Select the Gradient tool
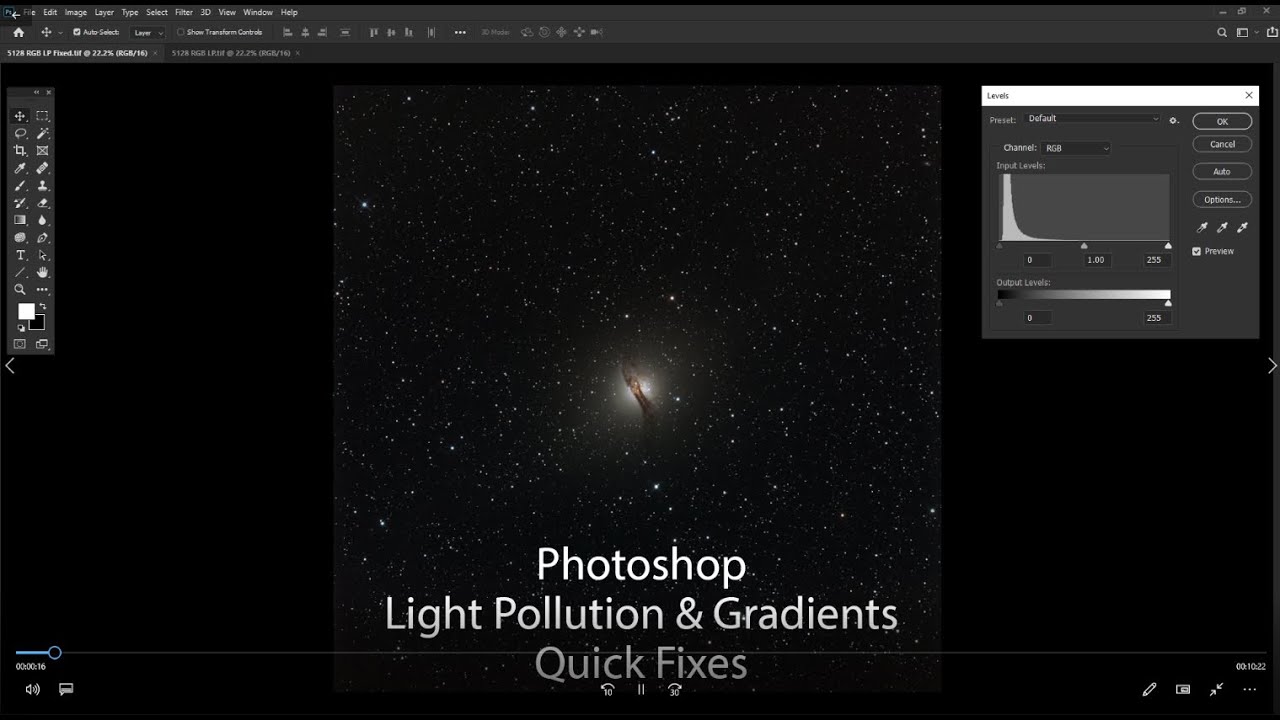 pyautogui.click(x=20, y=220)
